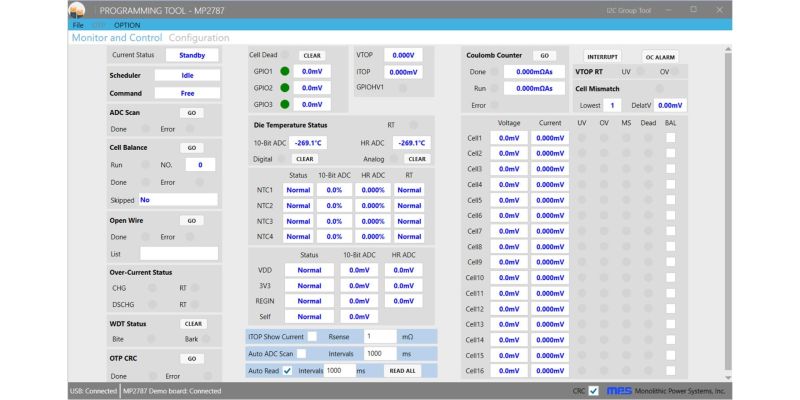Click the VTOP RT UV indicator
Image resolution: width=800 pixels, height=400 pixels.
(640, 72)
